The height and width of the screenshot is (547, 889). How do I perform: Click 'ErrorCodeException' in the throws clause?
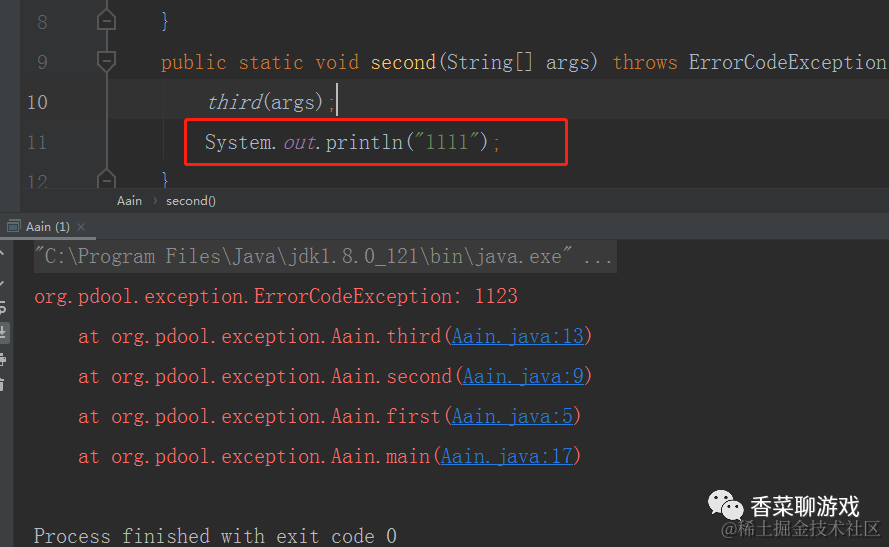788,62
